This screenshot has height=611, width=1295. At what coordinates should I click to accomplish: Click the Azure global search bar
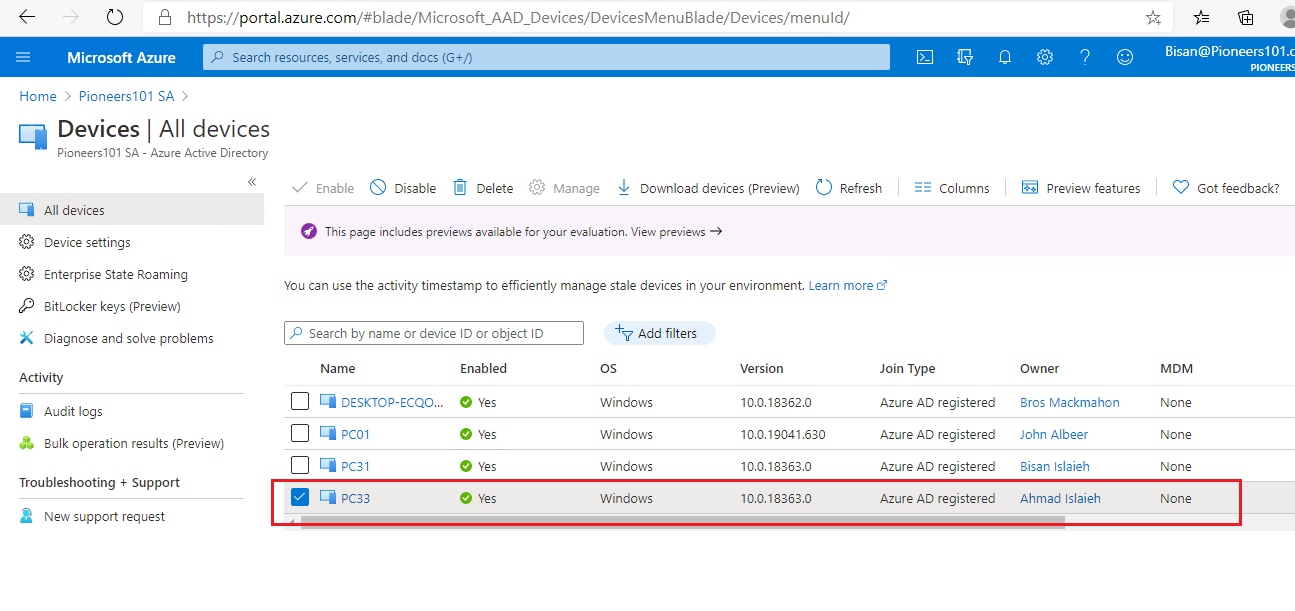(x=546, y=57)
